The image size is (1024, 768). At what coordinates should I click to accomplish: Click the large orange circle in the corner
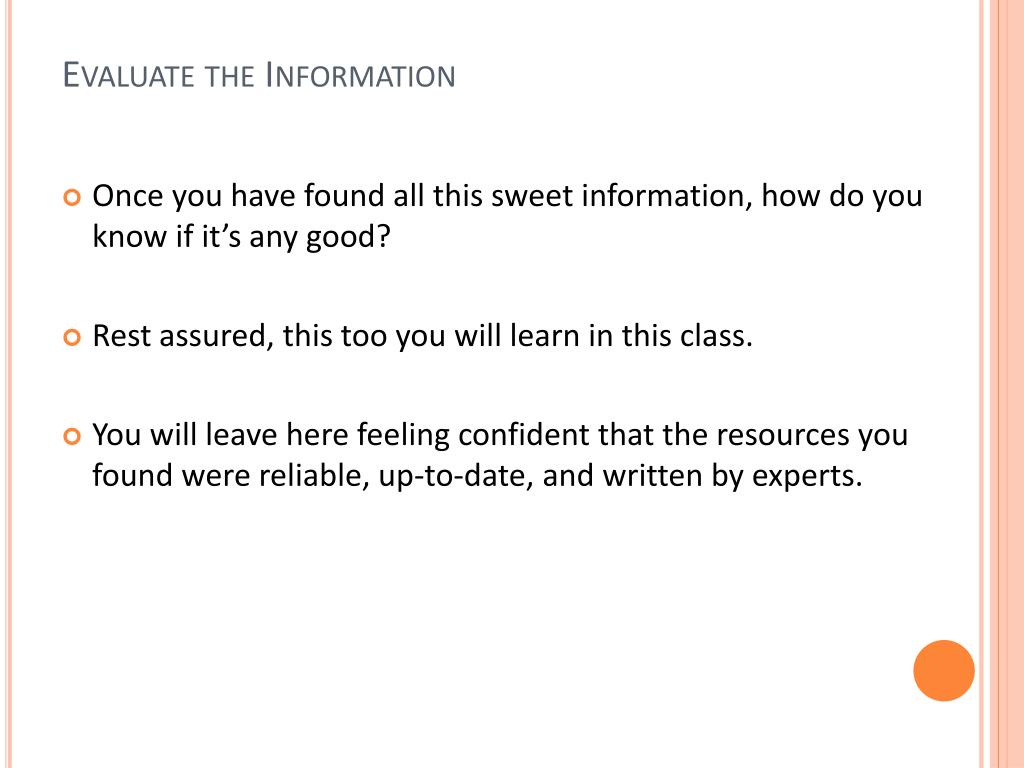944,671
